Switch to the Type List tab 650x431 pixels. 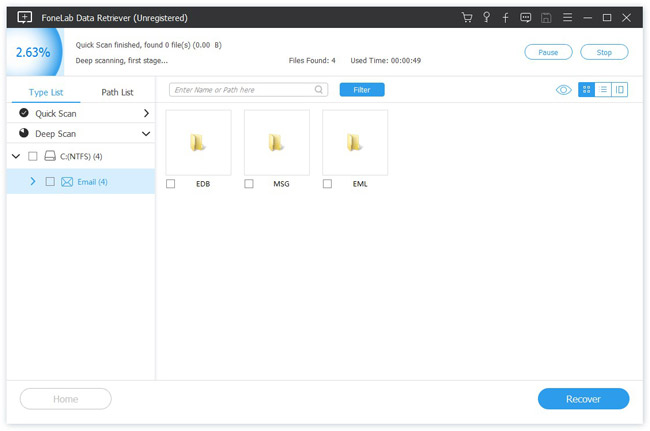coord(46,92)
